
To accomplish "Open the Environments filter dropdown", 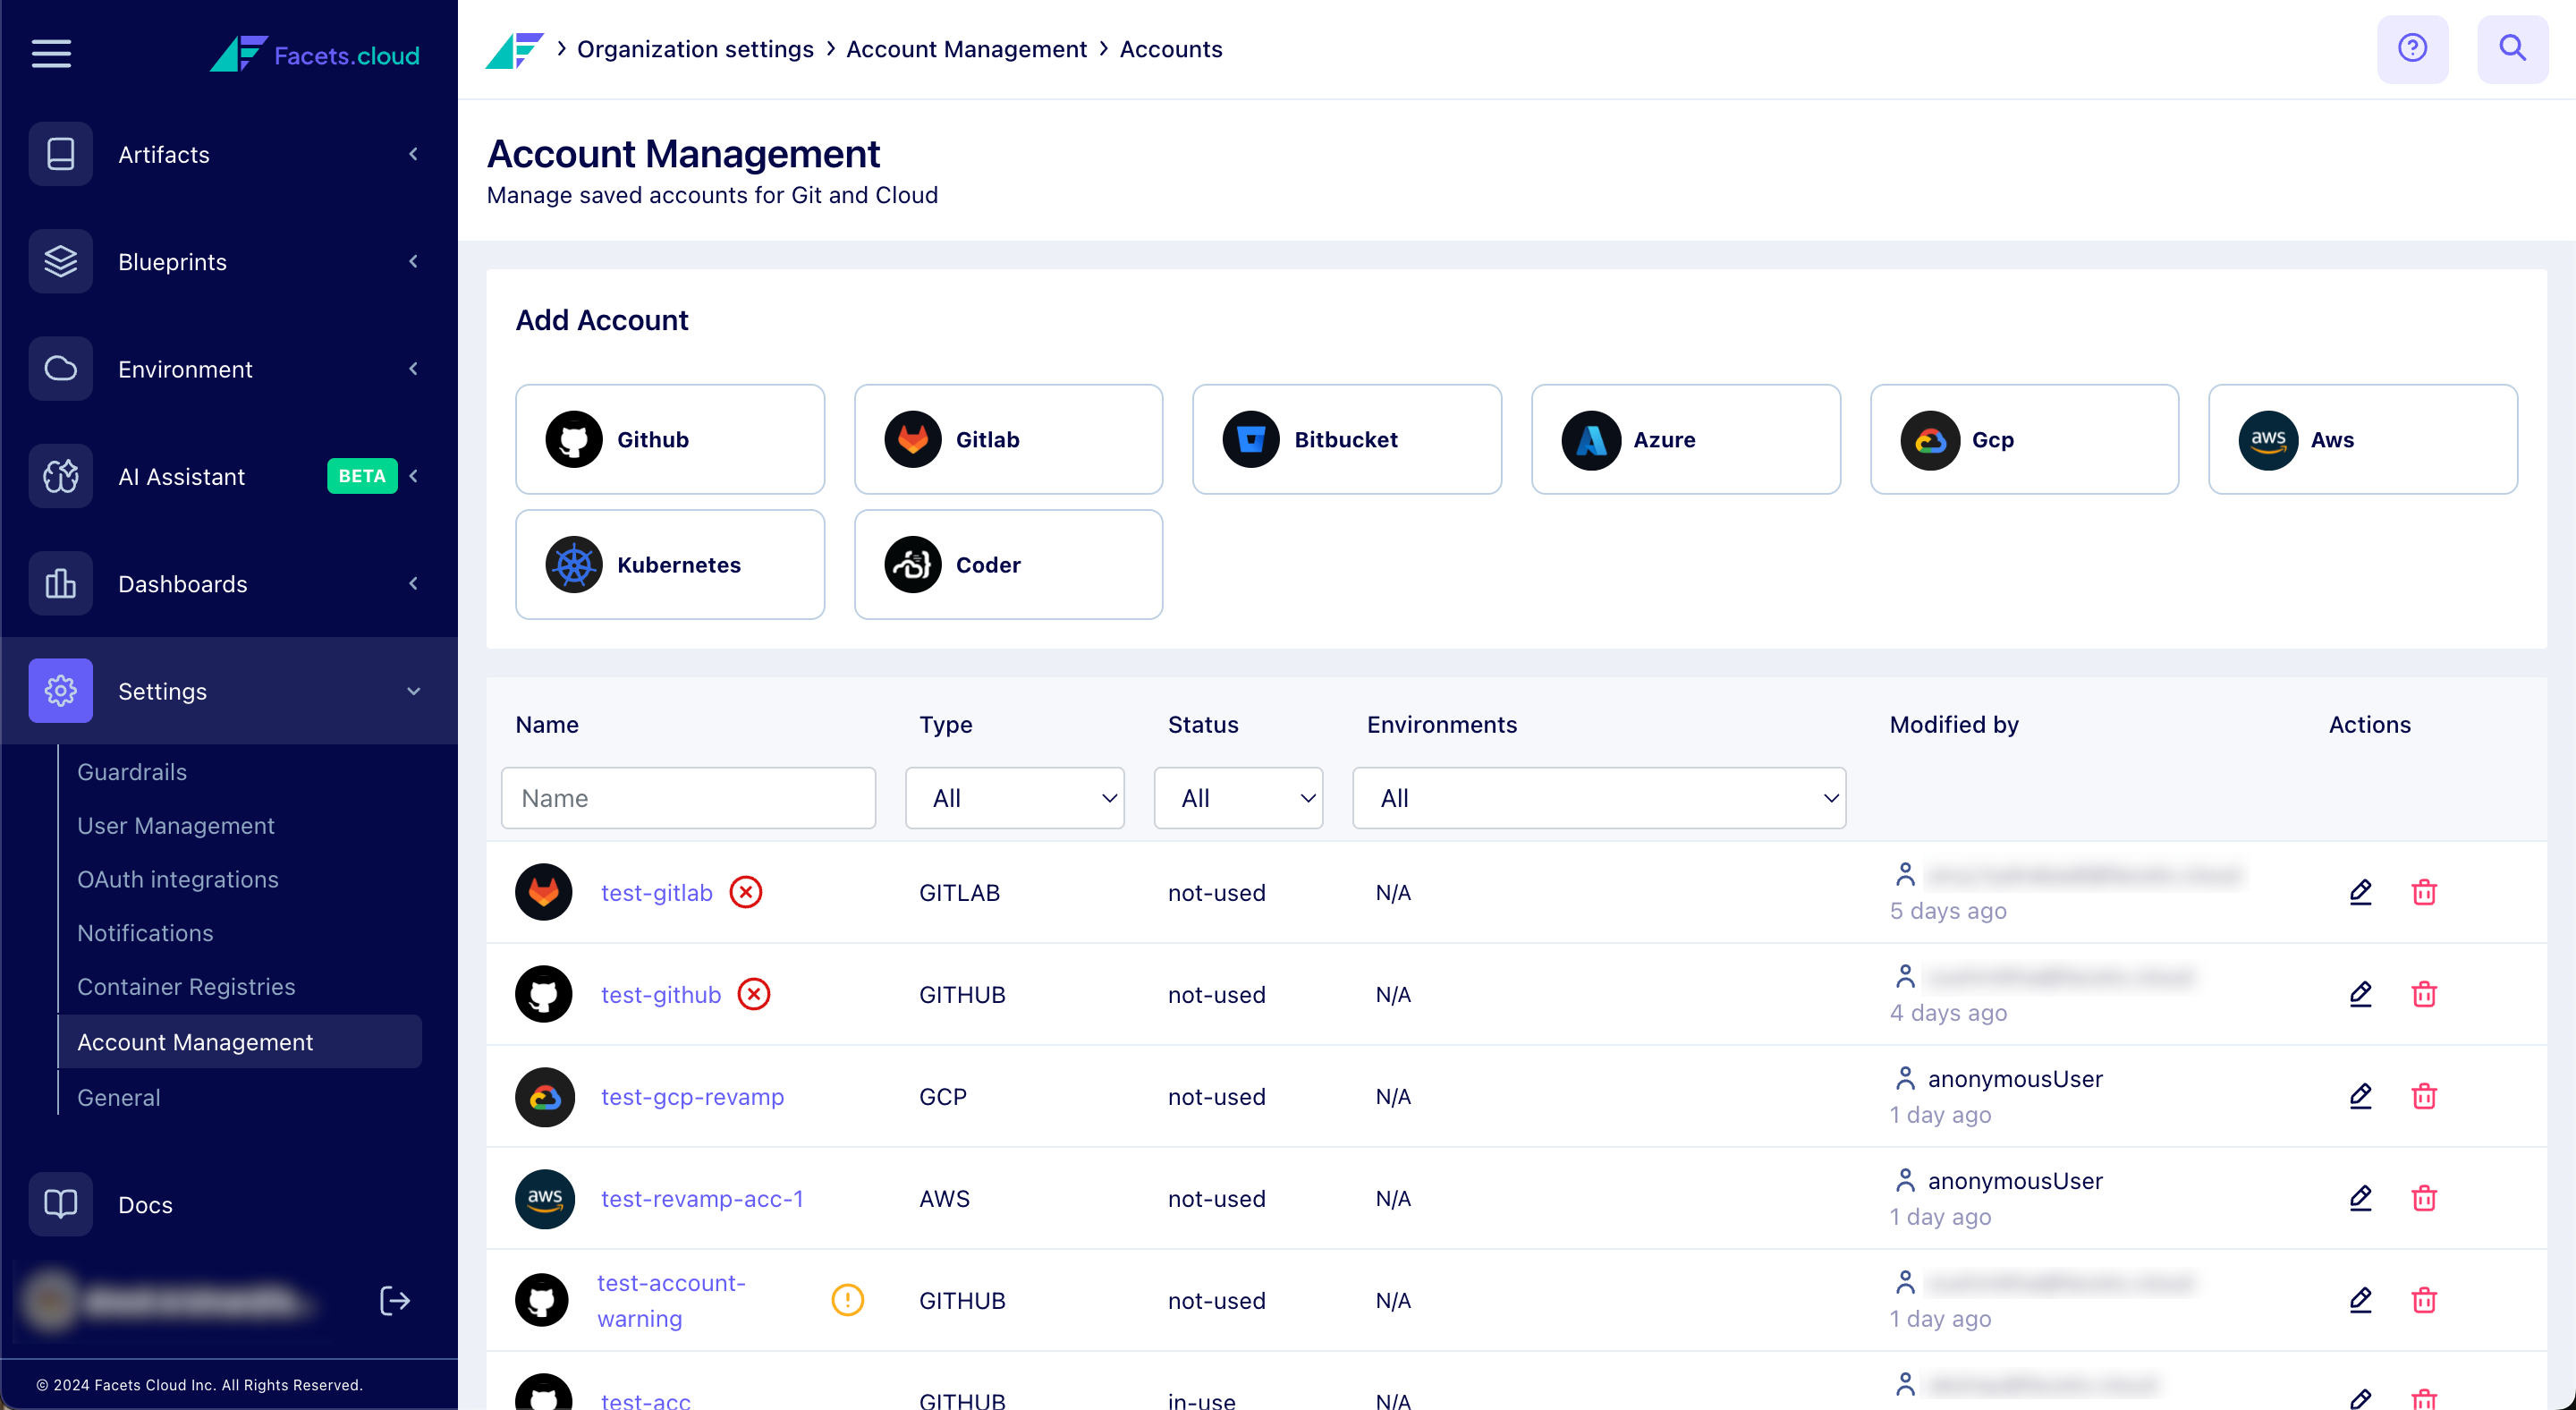I will (x=1600, y=798).
